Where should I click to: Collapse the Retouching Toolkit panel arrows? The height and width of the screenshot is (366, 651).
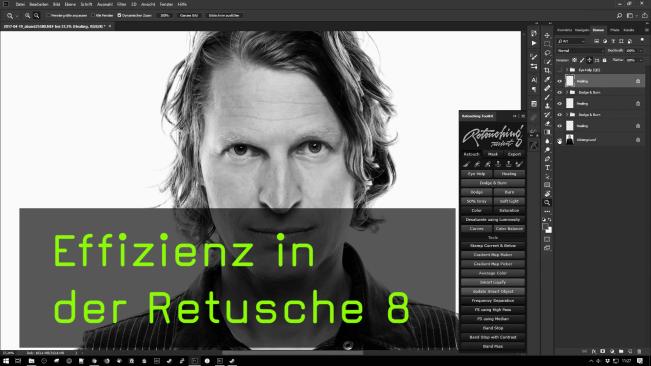[x=515, y=116]
